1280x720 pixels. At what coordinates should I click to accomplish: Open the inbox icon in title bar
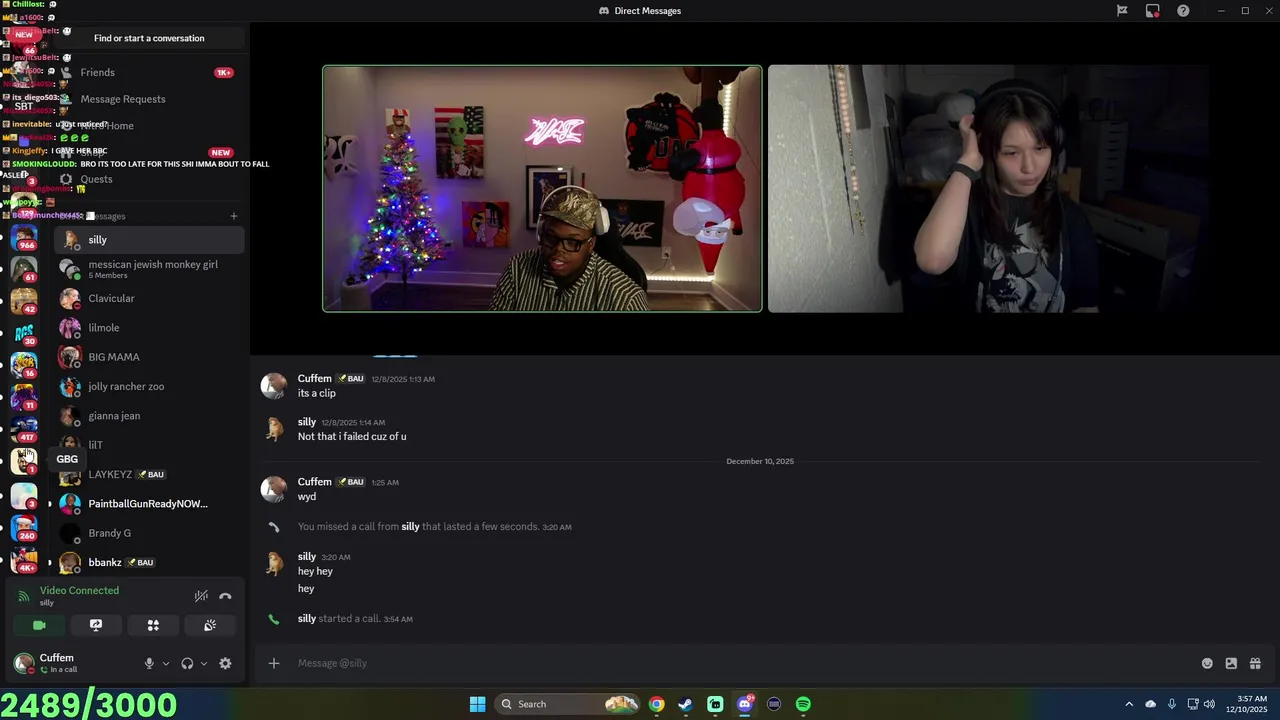[1153, 11]
